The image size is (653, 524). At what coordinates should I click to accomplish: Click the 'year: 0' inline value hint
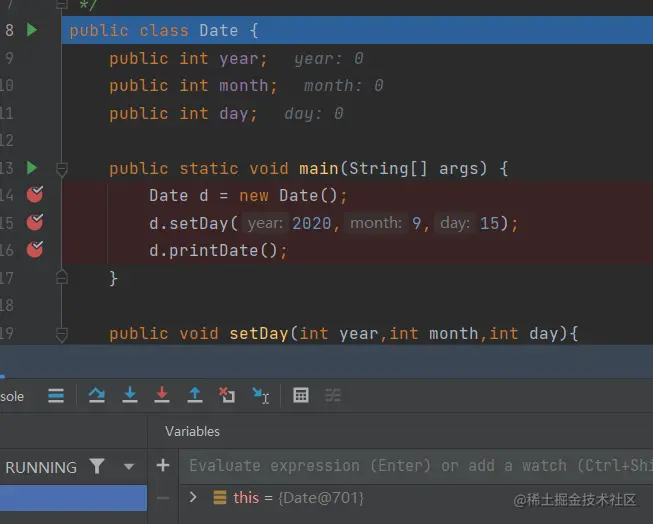coord(329,58)
